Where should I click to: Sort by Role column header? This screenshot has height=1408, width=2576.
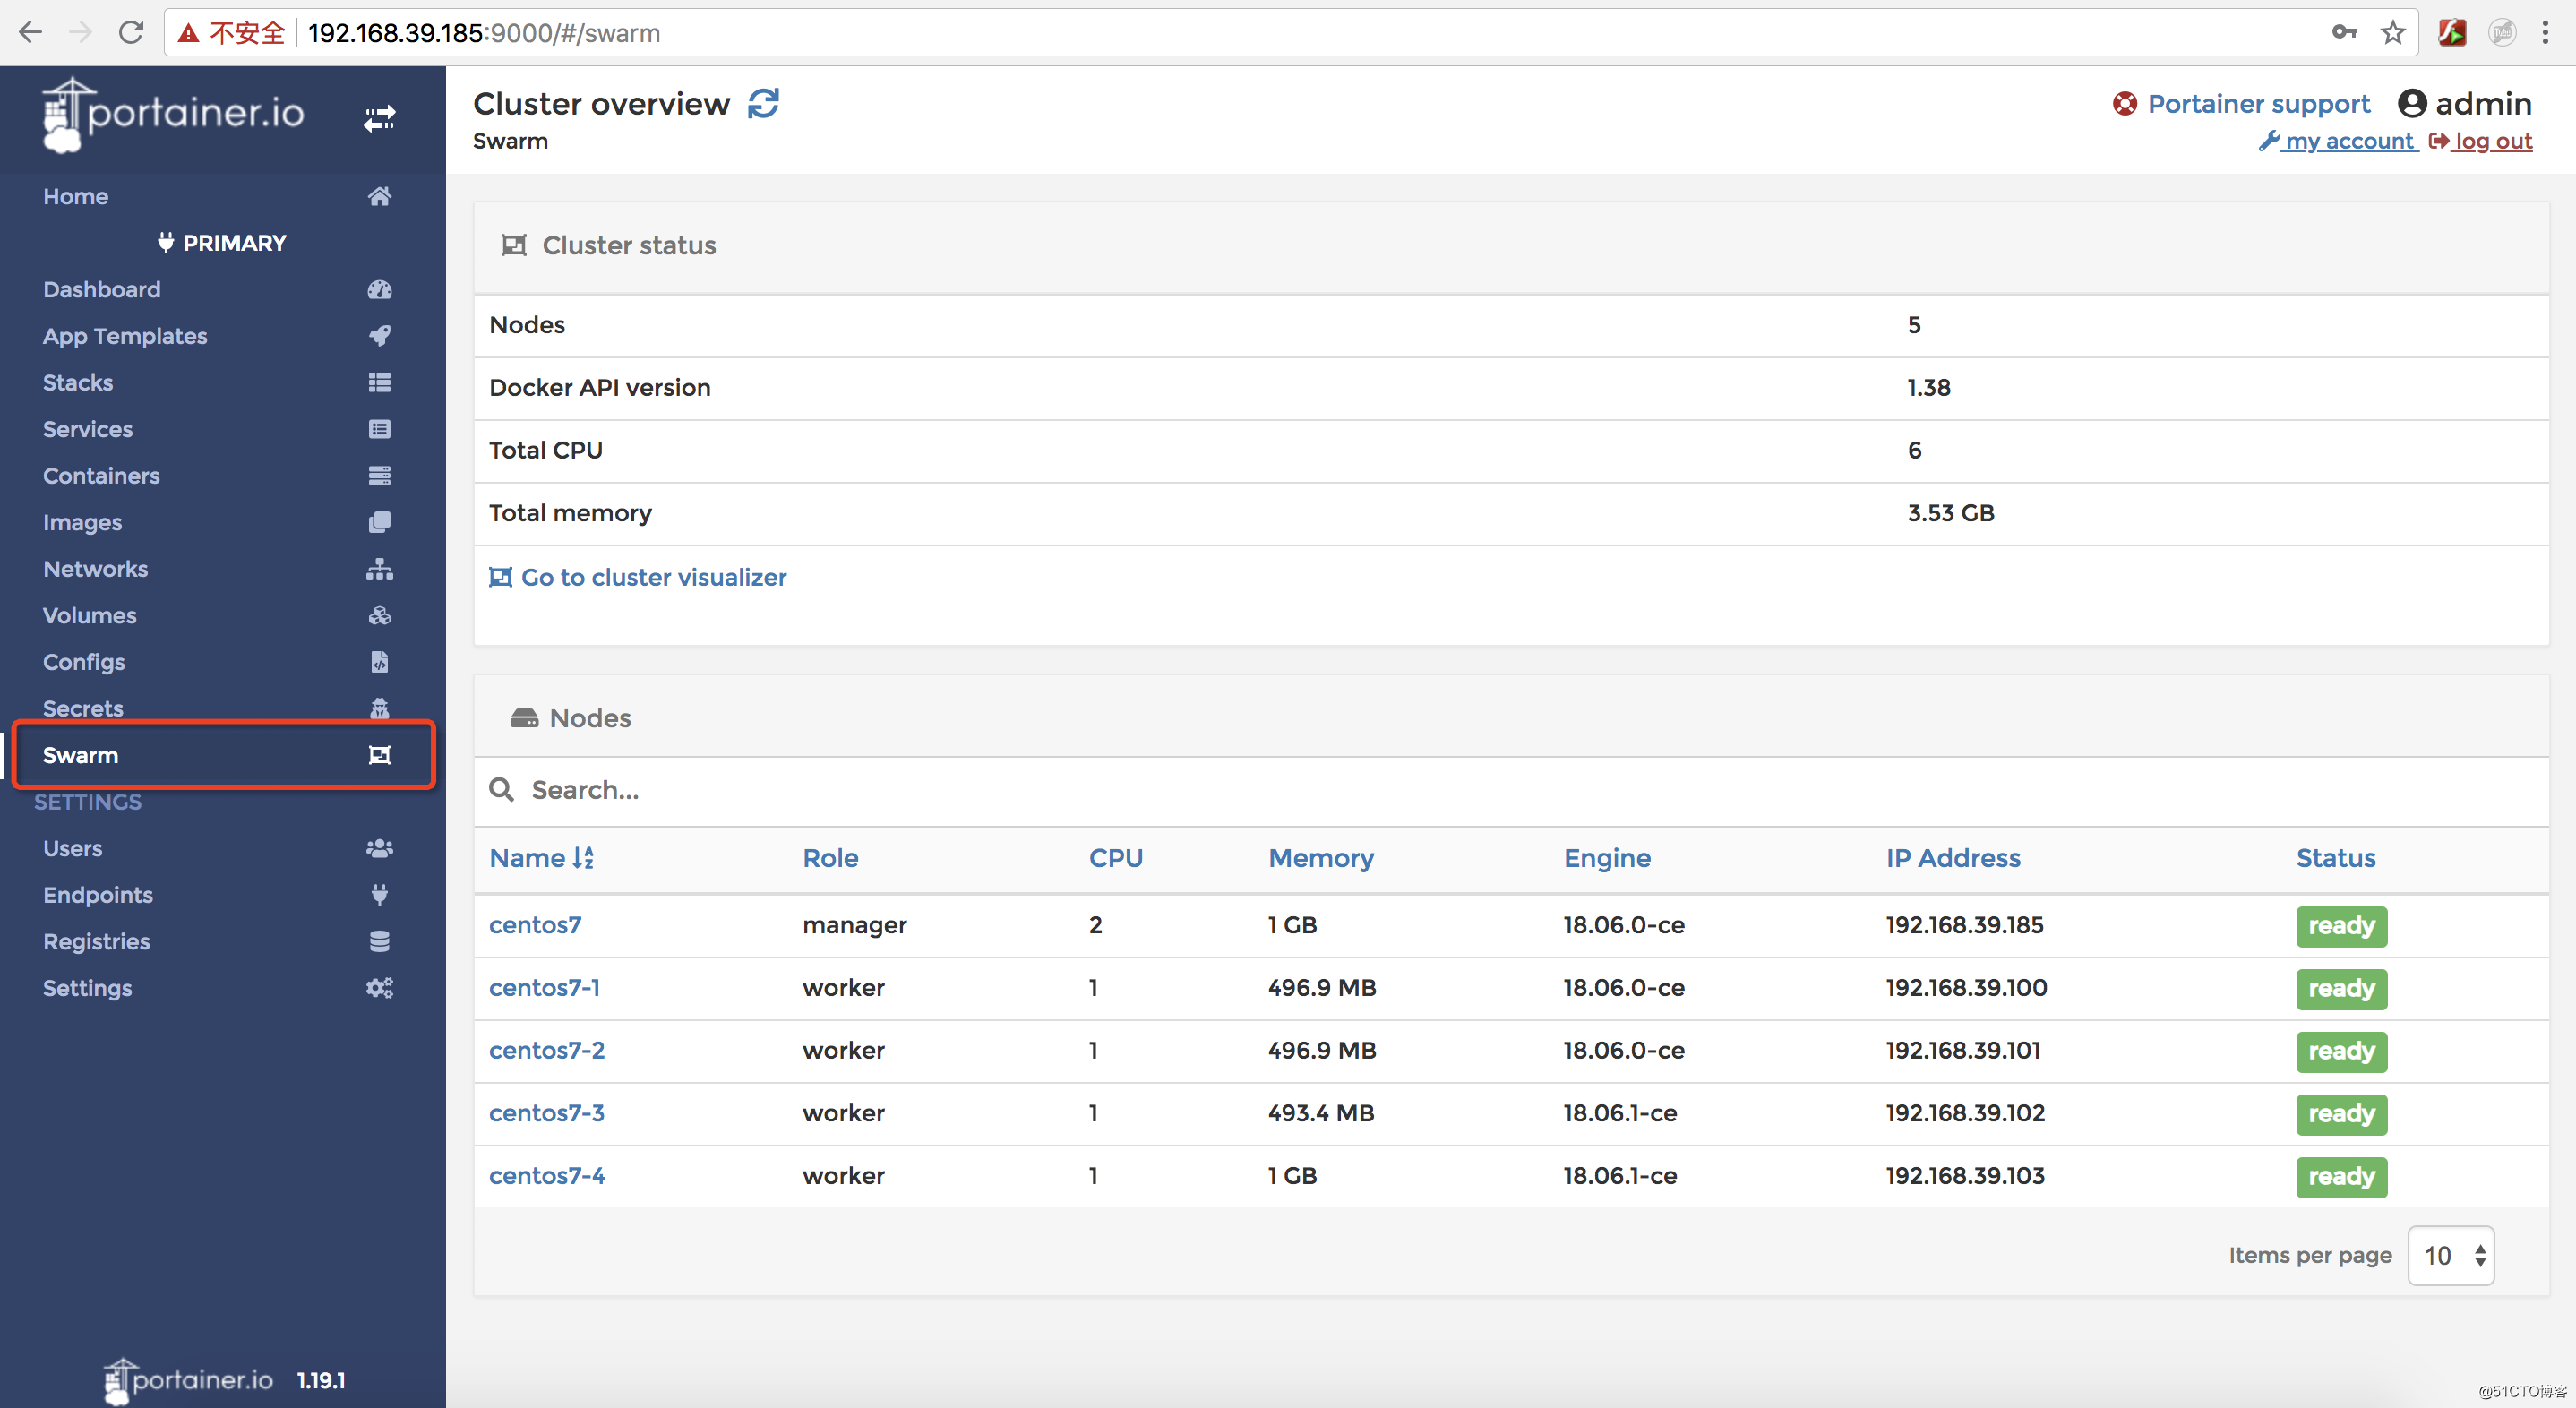[x=830, y=858]
